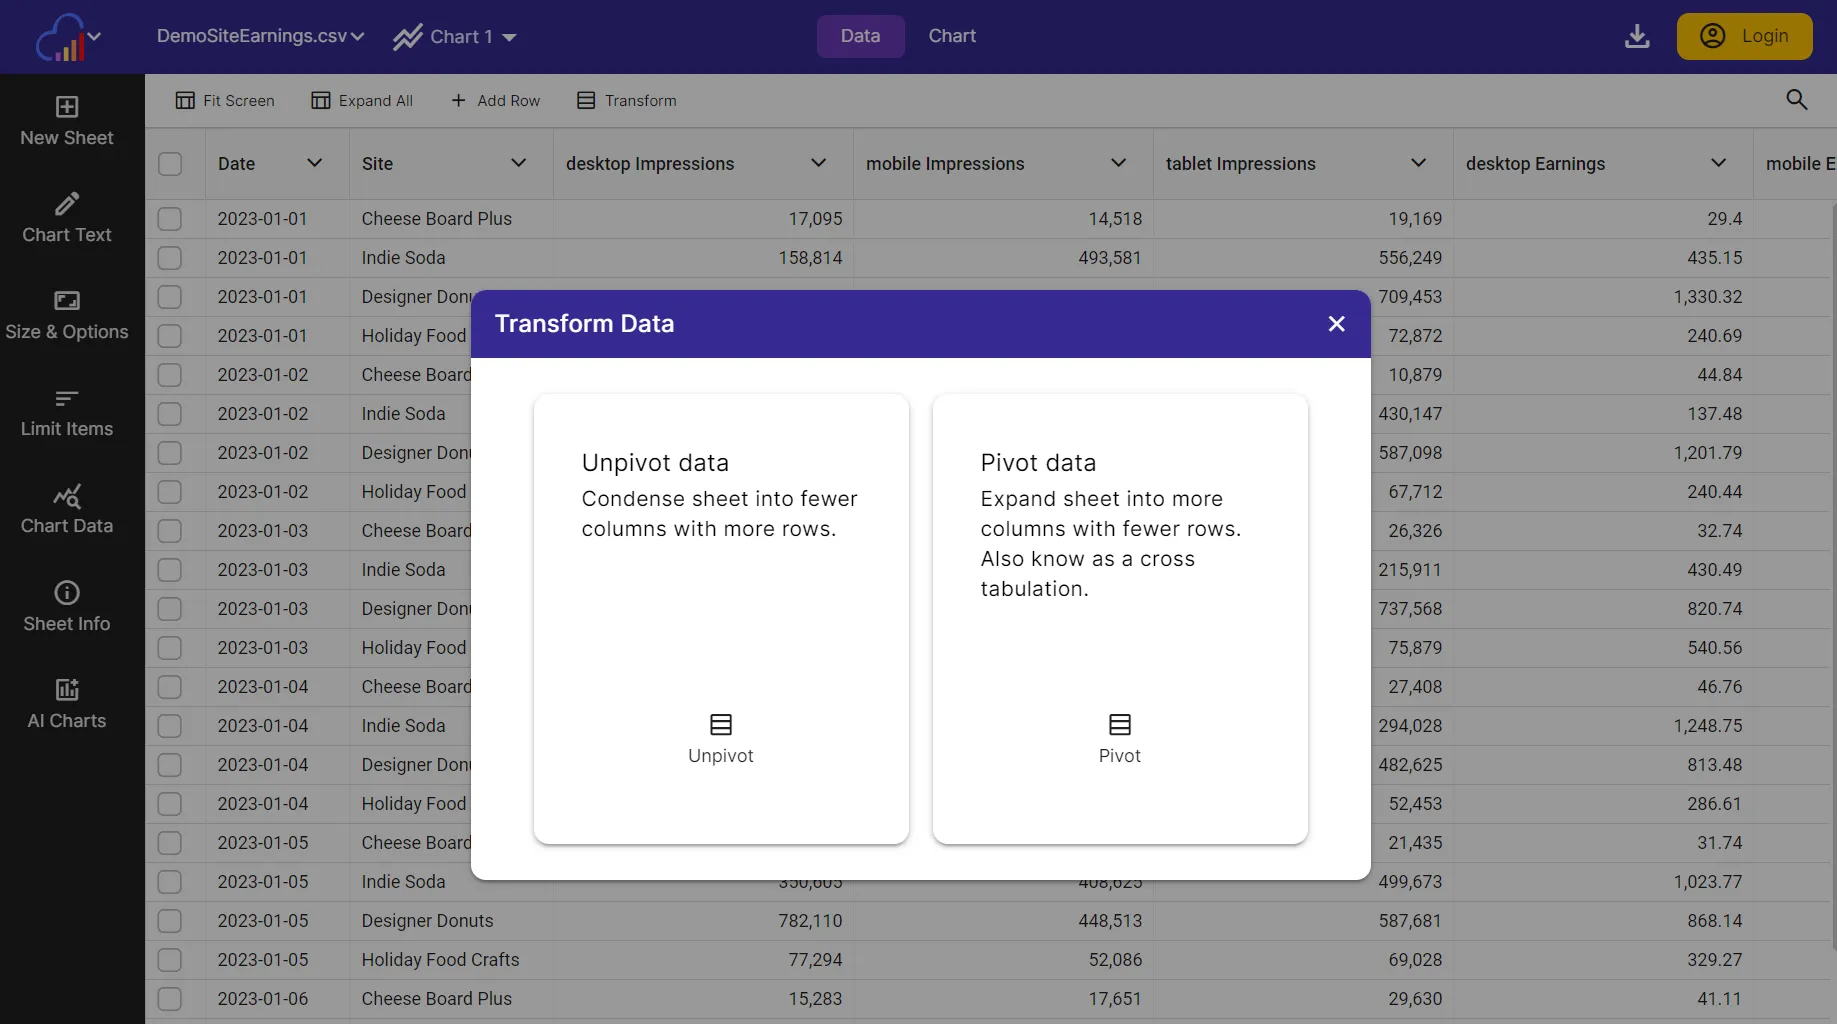Switch to the Chart tab

point(951,36)
